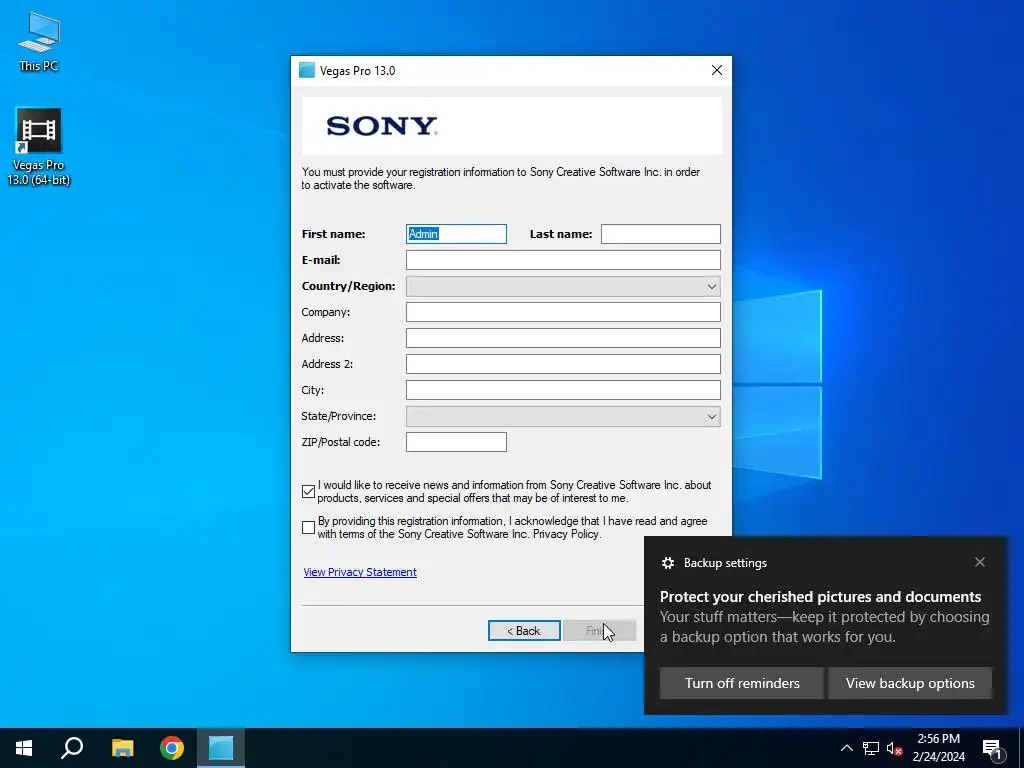Click into the Last name field
This screenshot has height=768, width=1024.
pyautogui.click(x=660, y=234)
